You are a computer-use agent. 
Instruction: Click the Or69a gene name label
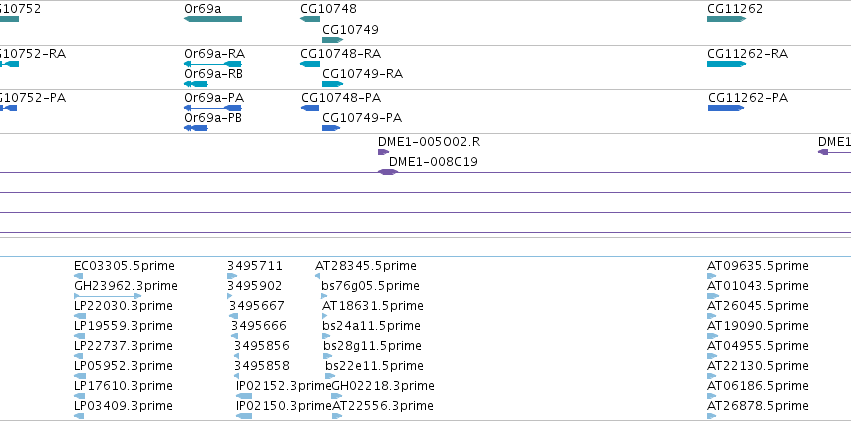click(x=203, y=9)
